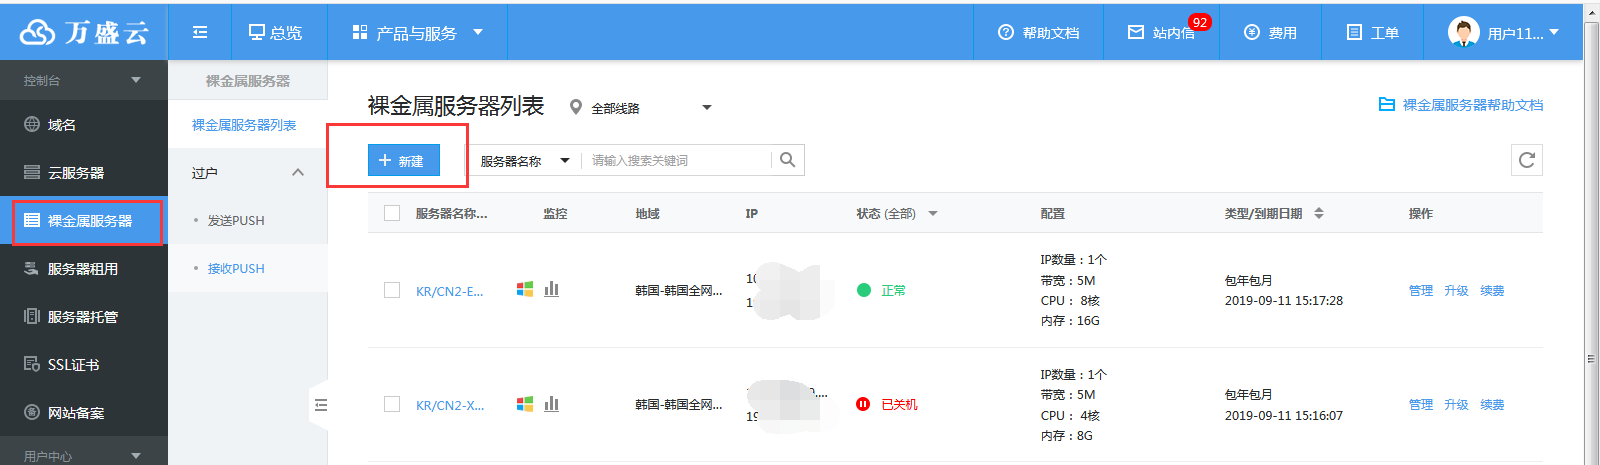This screenshot has height=465, width=1600.
Task: Click the 万盛云 cloud logo
Action: [84, 32]
